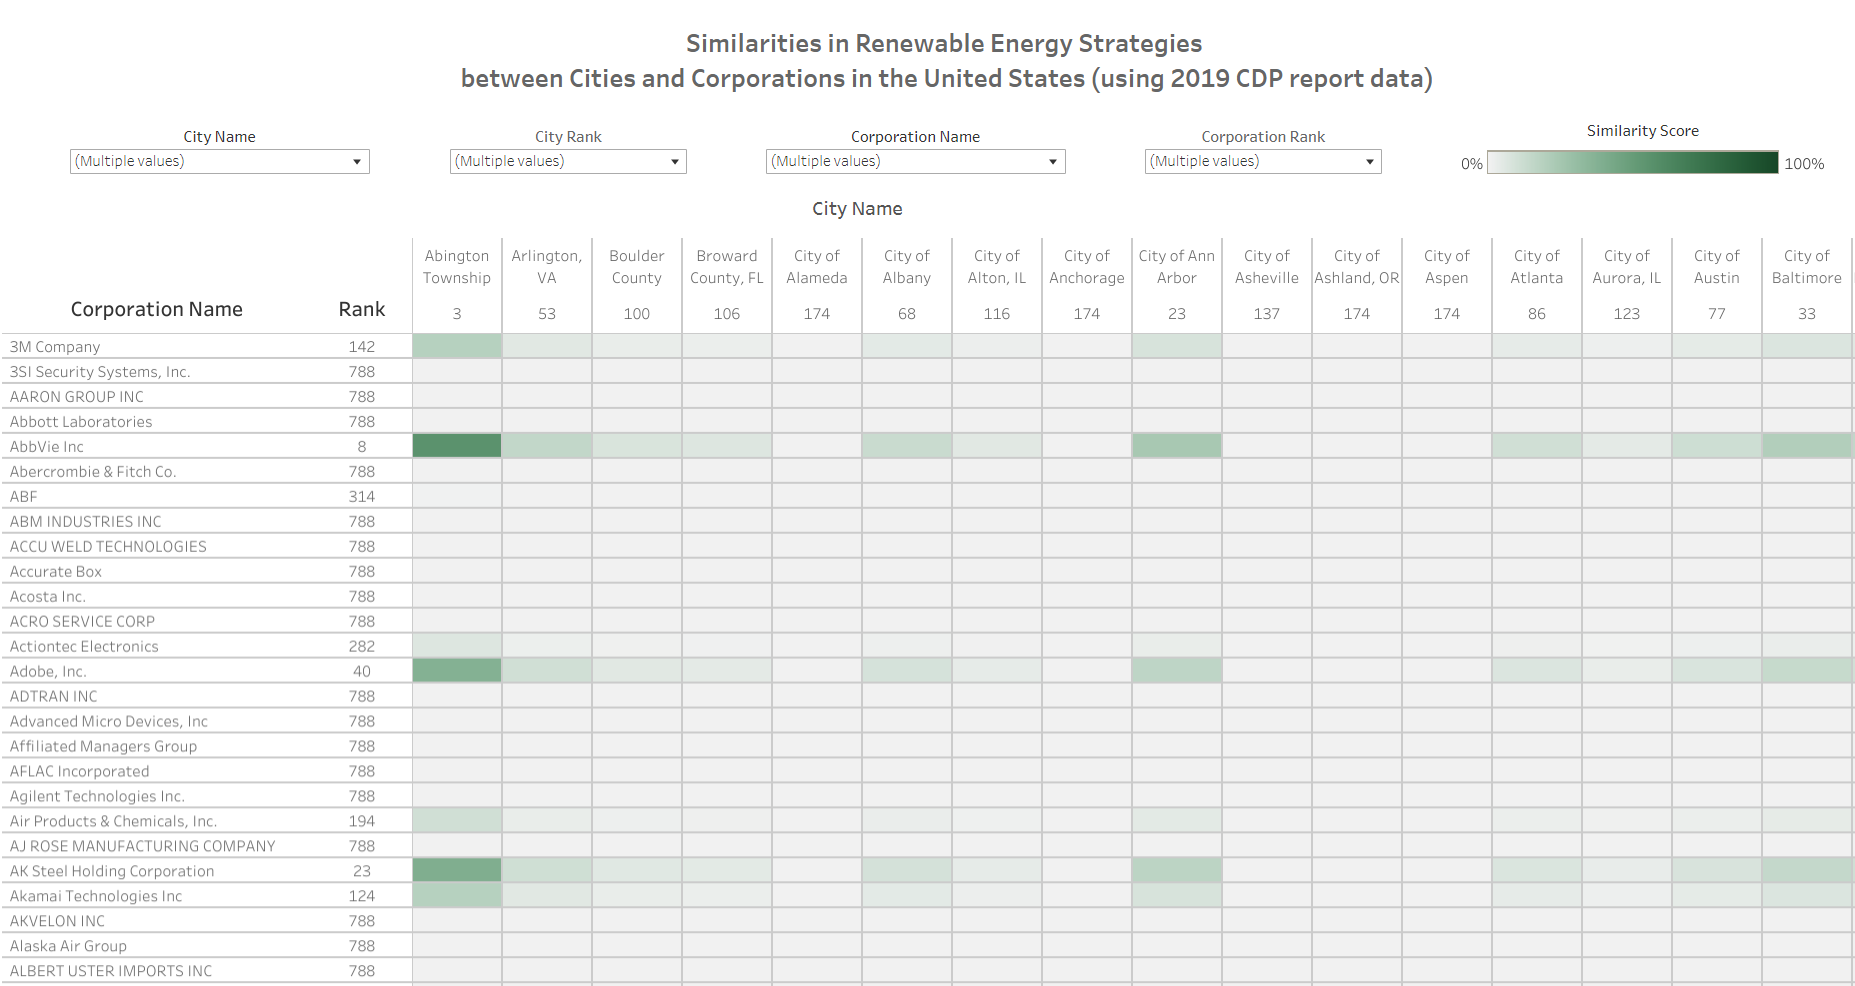This screenshot has height=986, width=1855.
Task: Open the Corporation Name filter dropdown
Action: coord(915,161)
